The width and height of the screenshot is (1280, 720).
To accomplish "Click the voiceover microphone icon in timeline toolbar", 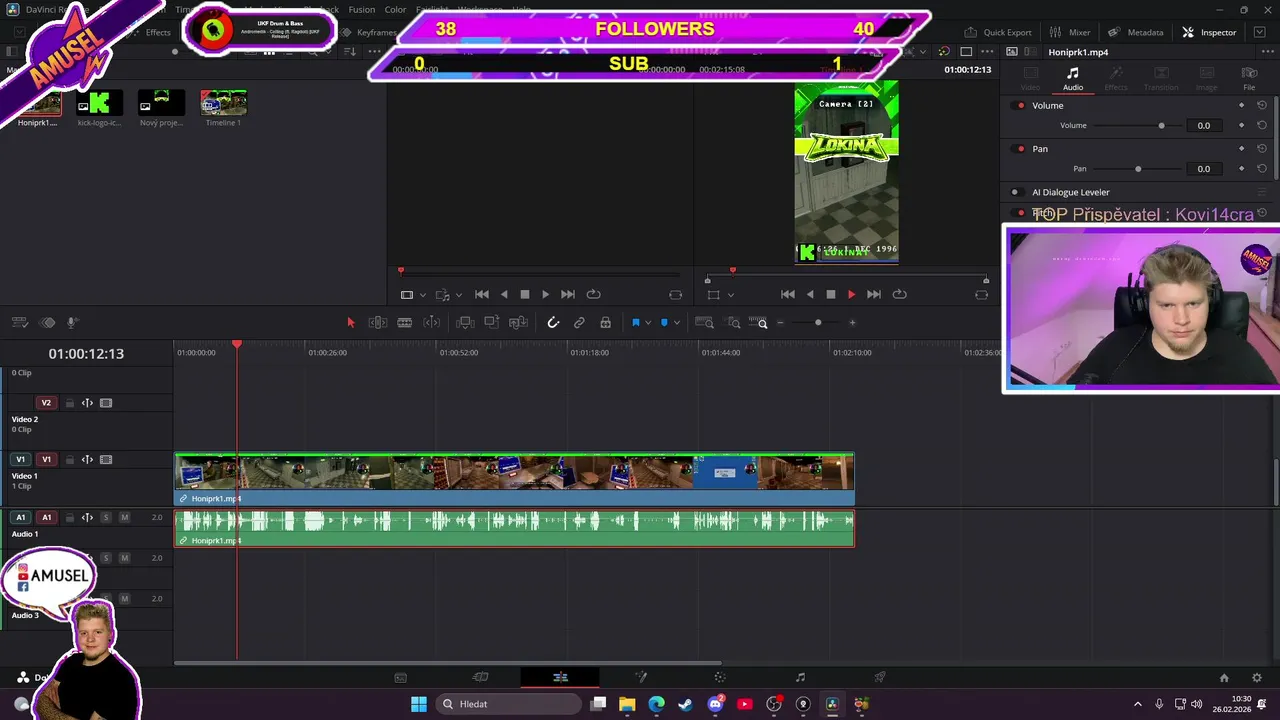I will (x=72, y=322).
